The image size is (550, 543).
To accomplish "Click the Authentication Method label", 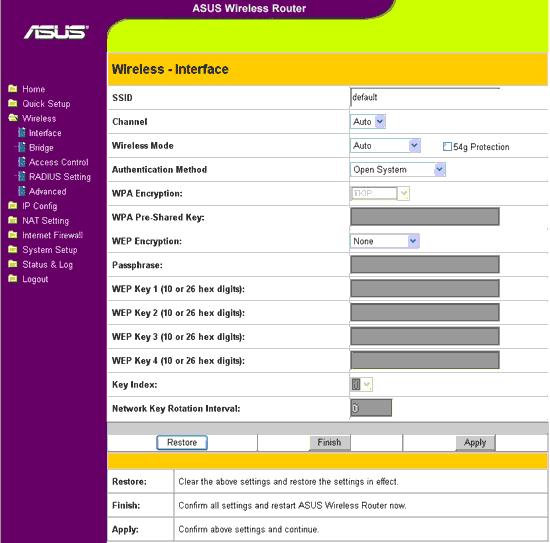I will tap(160, 169).
